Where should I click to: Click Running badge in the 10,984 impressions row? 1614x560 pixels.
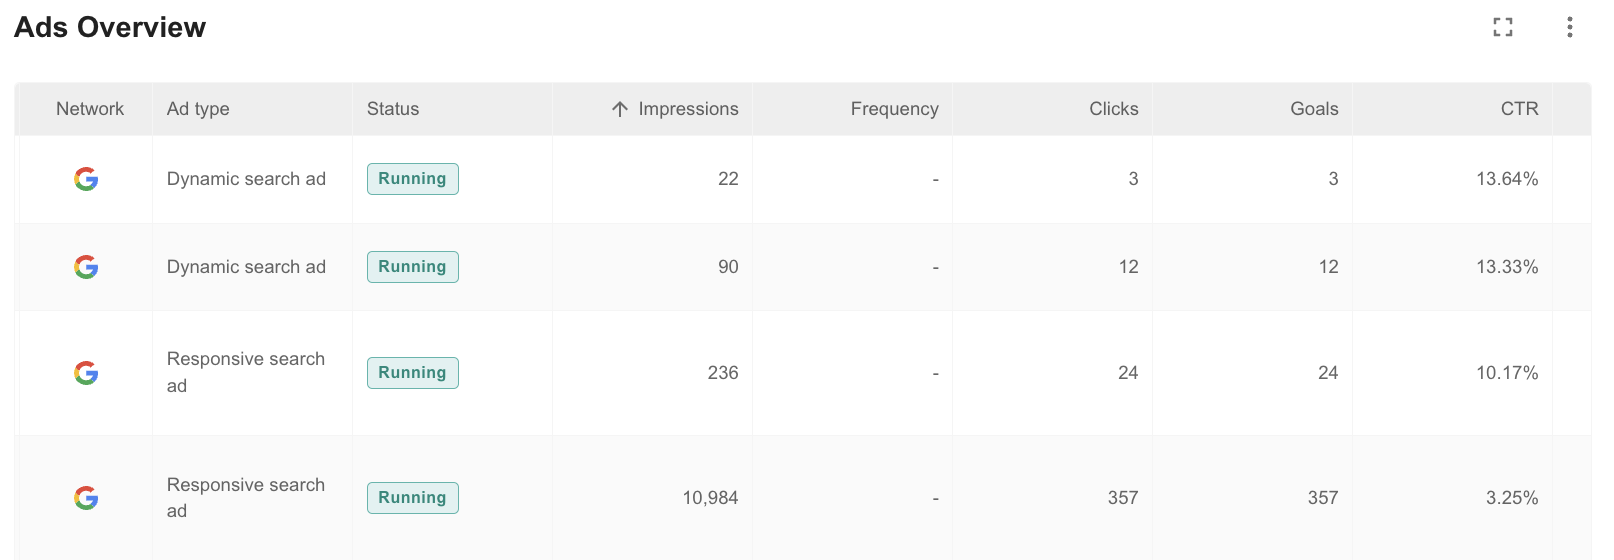(412, 498)
